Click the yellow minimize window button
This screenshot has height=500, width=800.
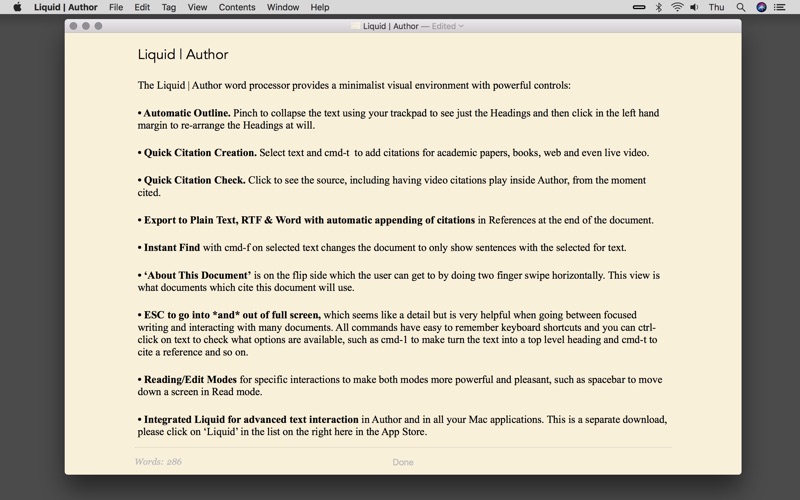tap(86, 26)
